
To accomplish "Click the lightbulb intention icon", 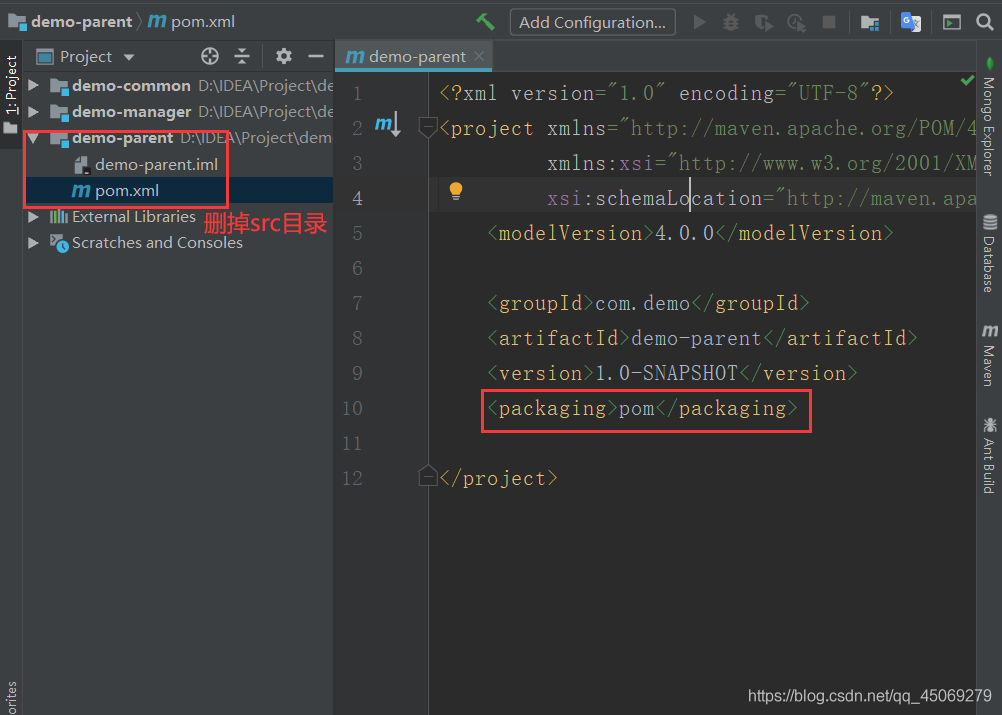I will [x=456, y=190].
